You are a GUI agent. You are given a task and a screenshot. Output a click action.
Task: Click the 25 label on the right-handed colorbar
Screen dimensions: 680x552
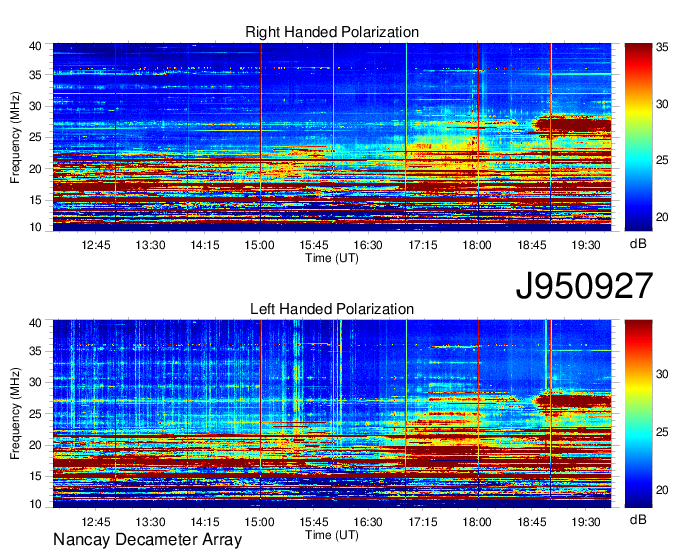662,160
